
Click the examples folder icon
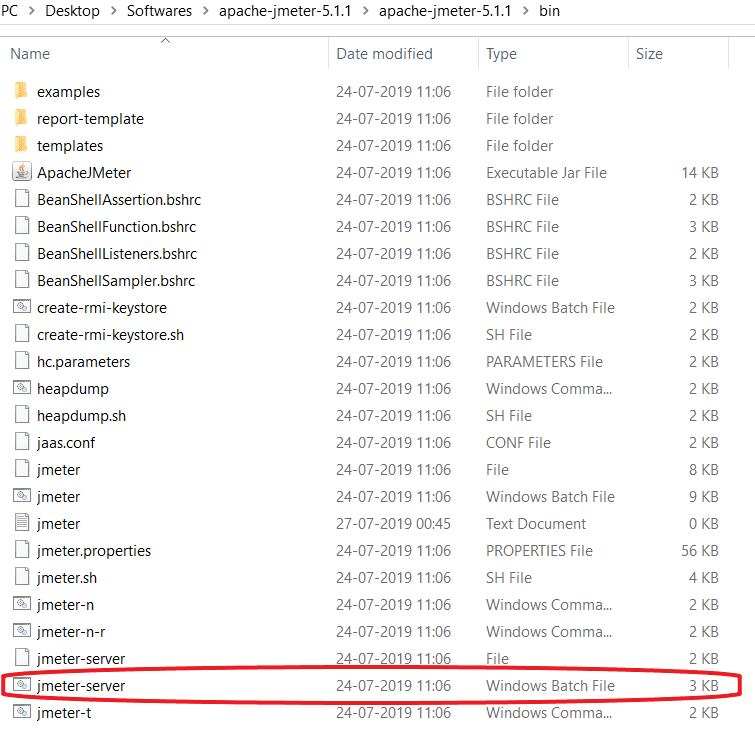21,91
